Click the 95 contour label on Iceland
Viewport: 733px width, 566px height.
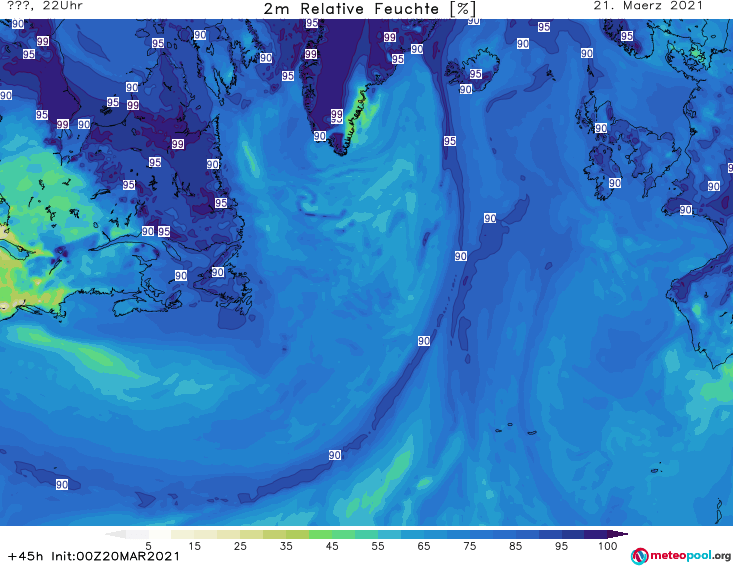pos(475,74)
